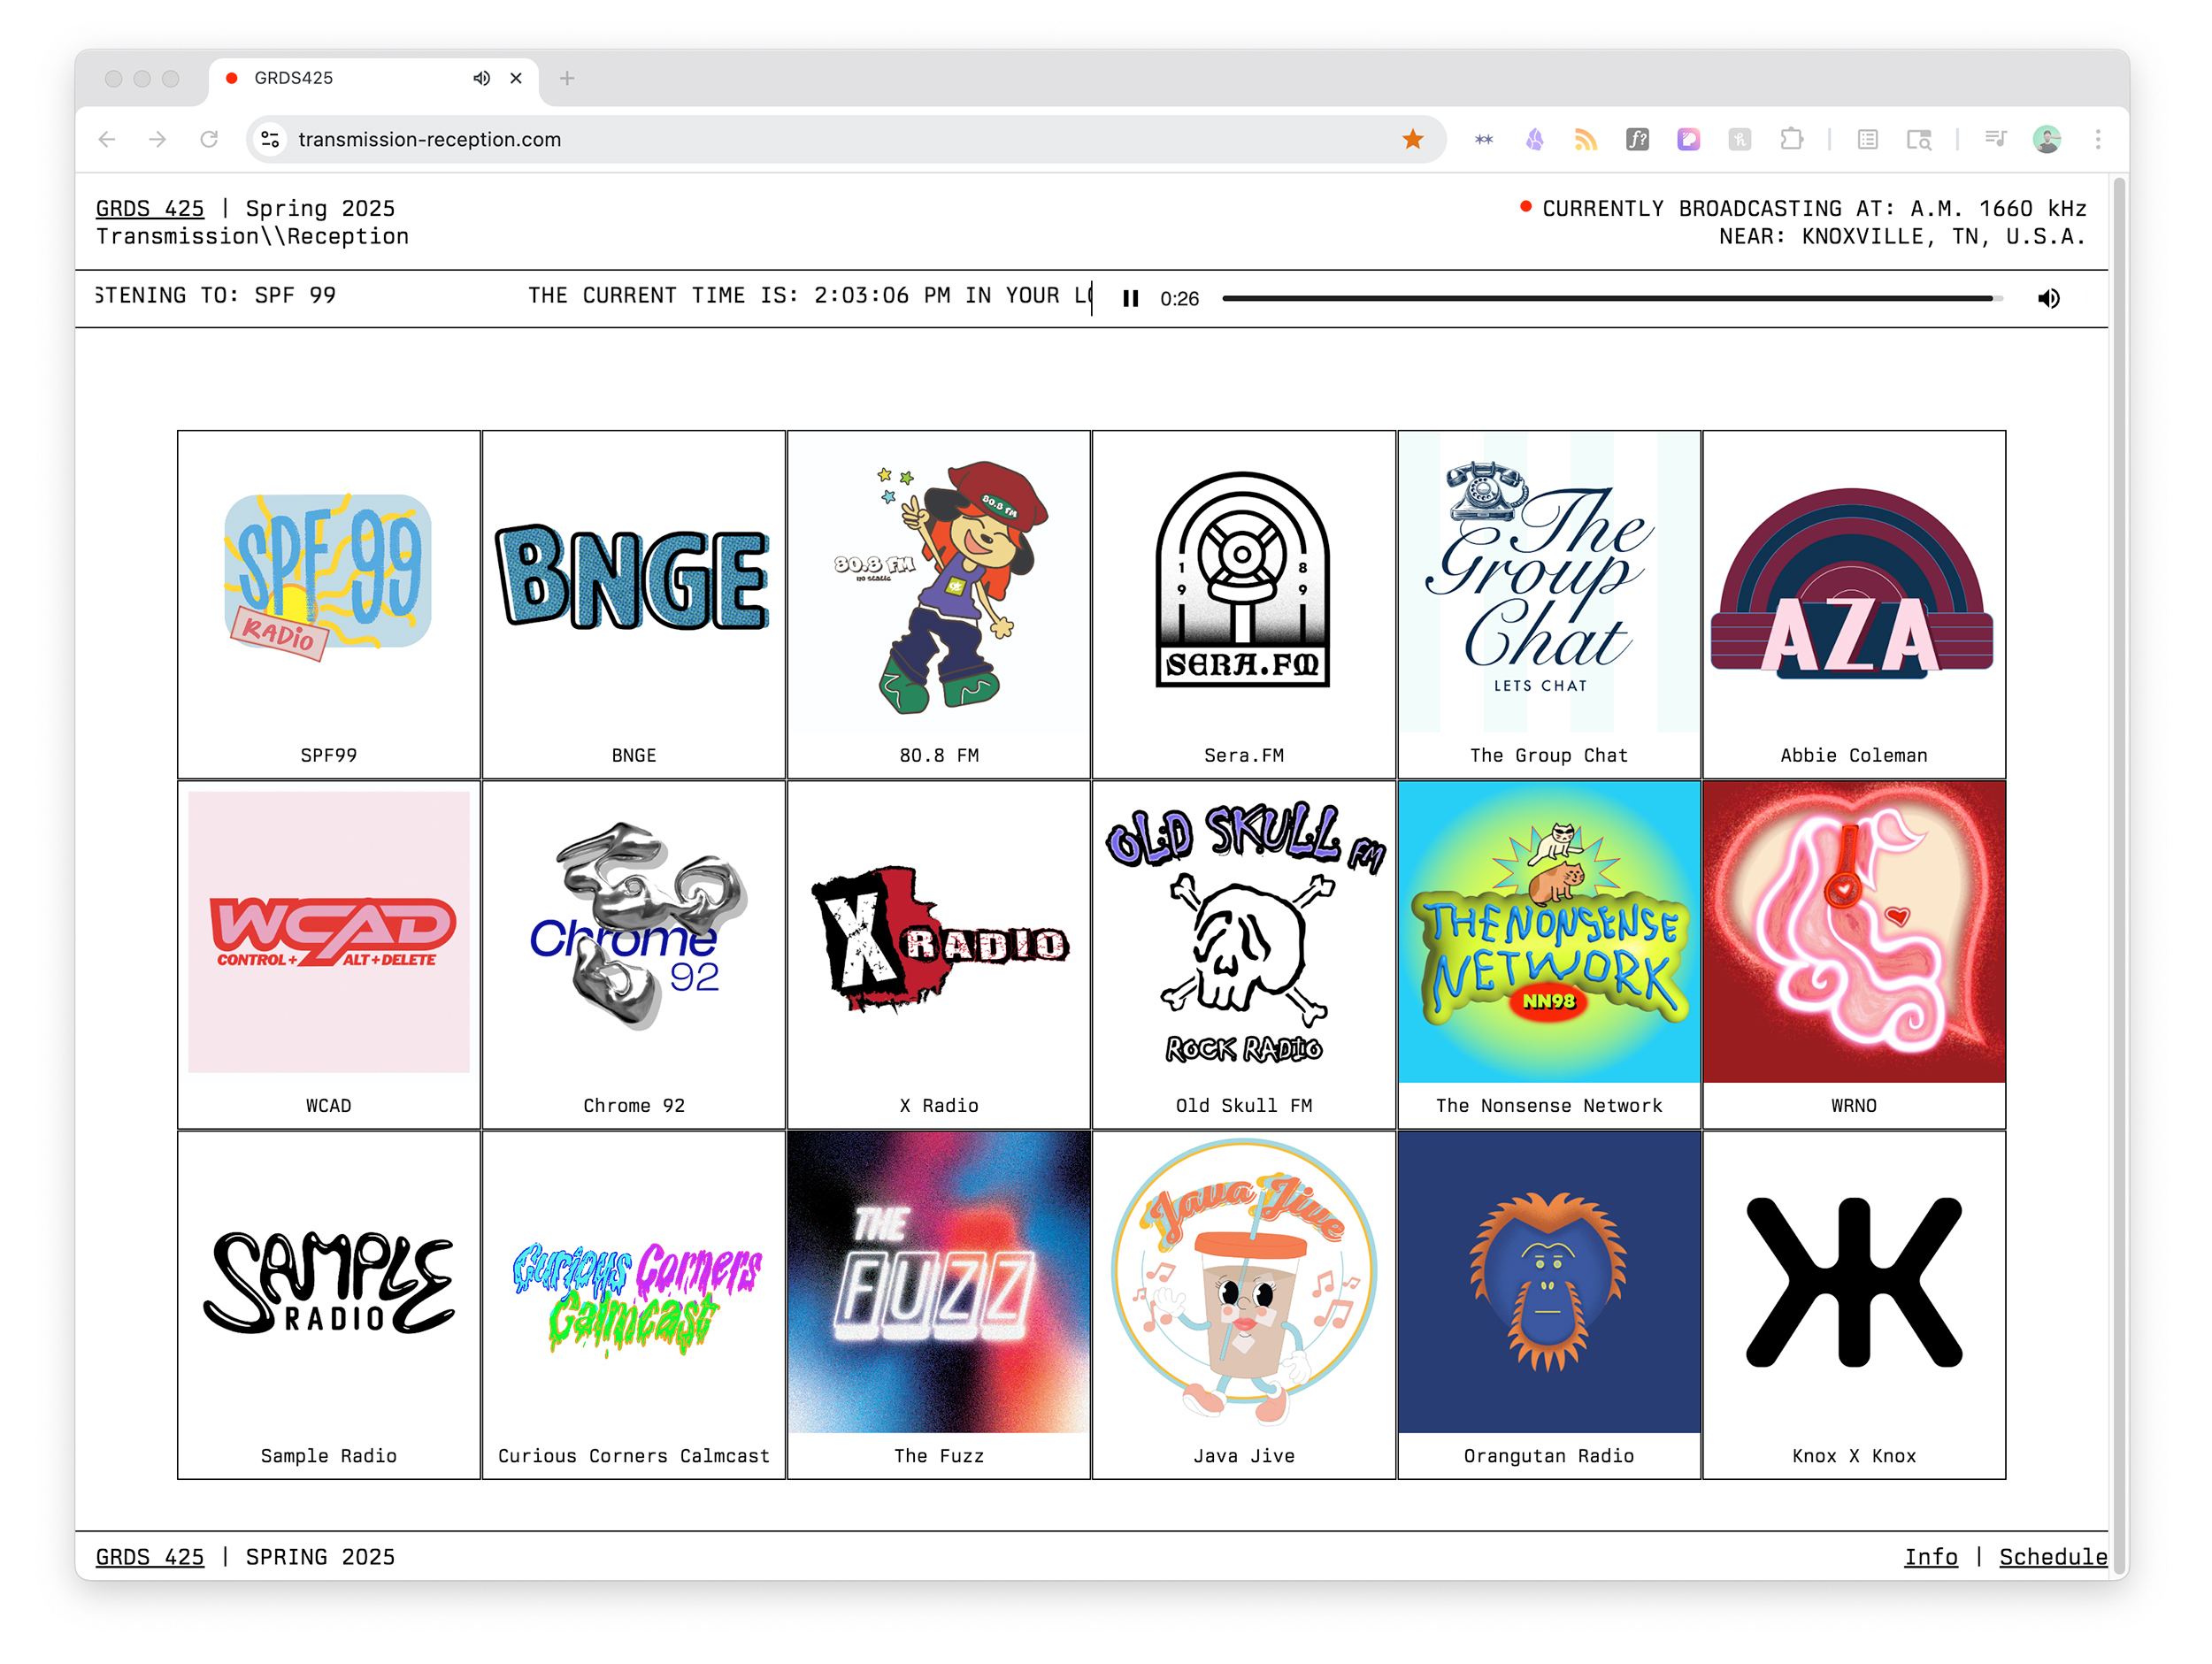Open the media controls toolbar icon
Image resolution: width=2212 pixels, height=1664 pixels.
pyautogui.click(x=1995, y=139)
